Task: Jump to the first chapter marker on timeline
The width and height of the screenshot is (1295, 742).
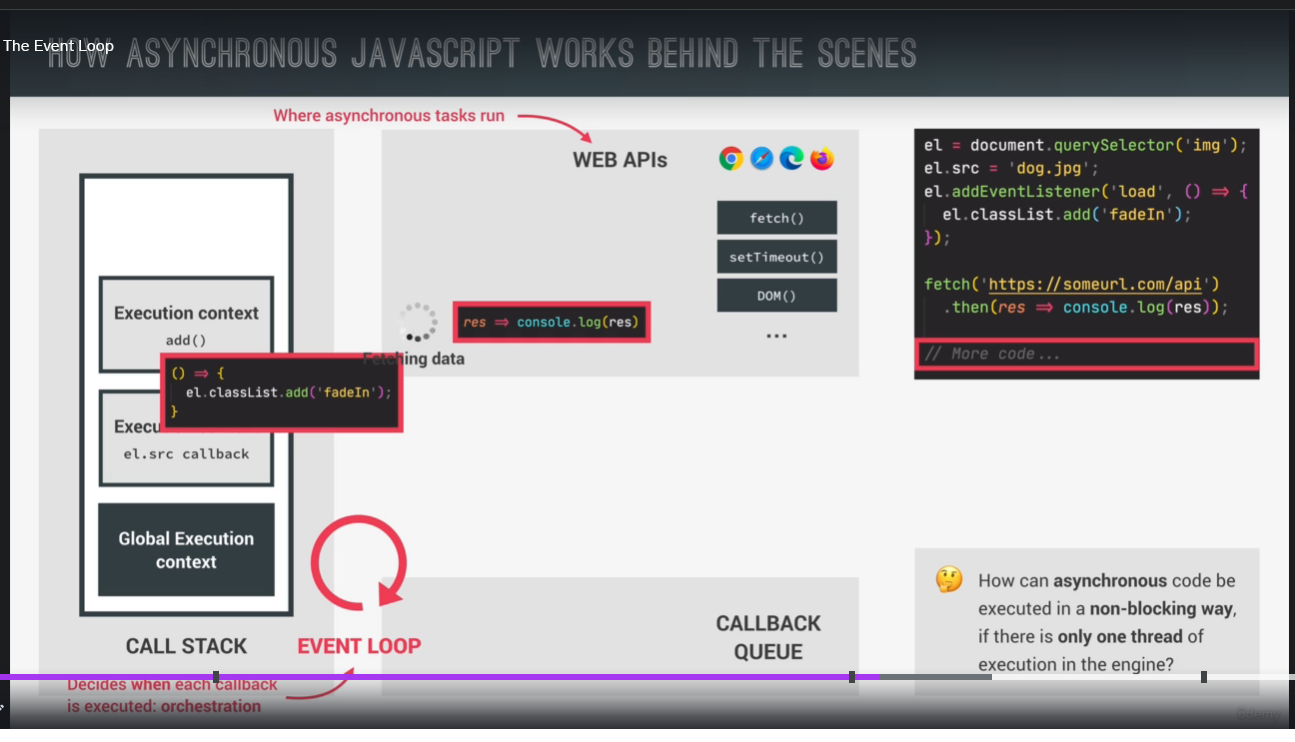Action: [x=216, y=677]
